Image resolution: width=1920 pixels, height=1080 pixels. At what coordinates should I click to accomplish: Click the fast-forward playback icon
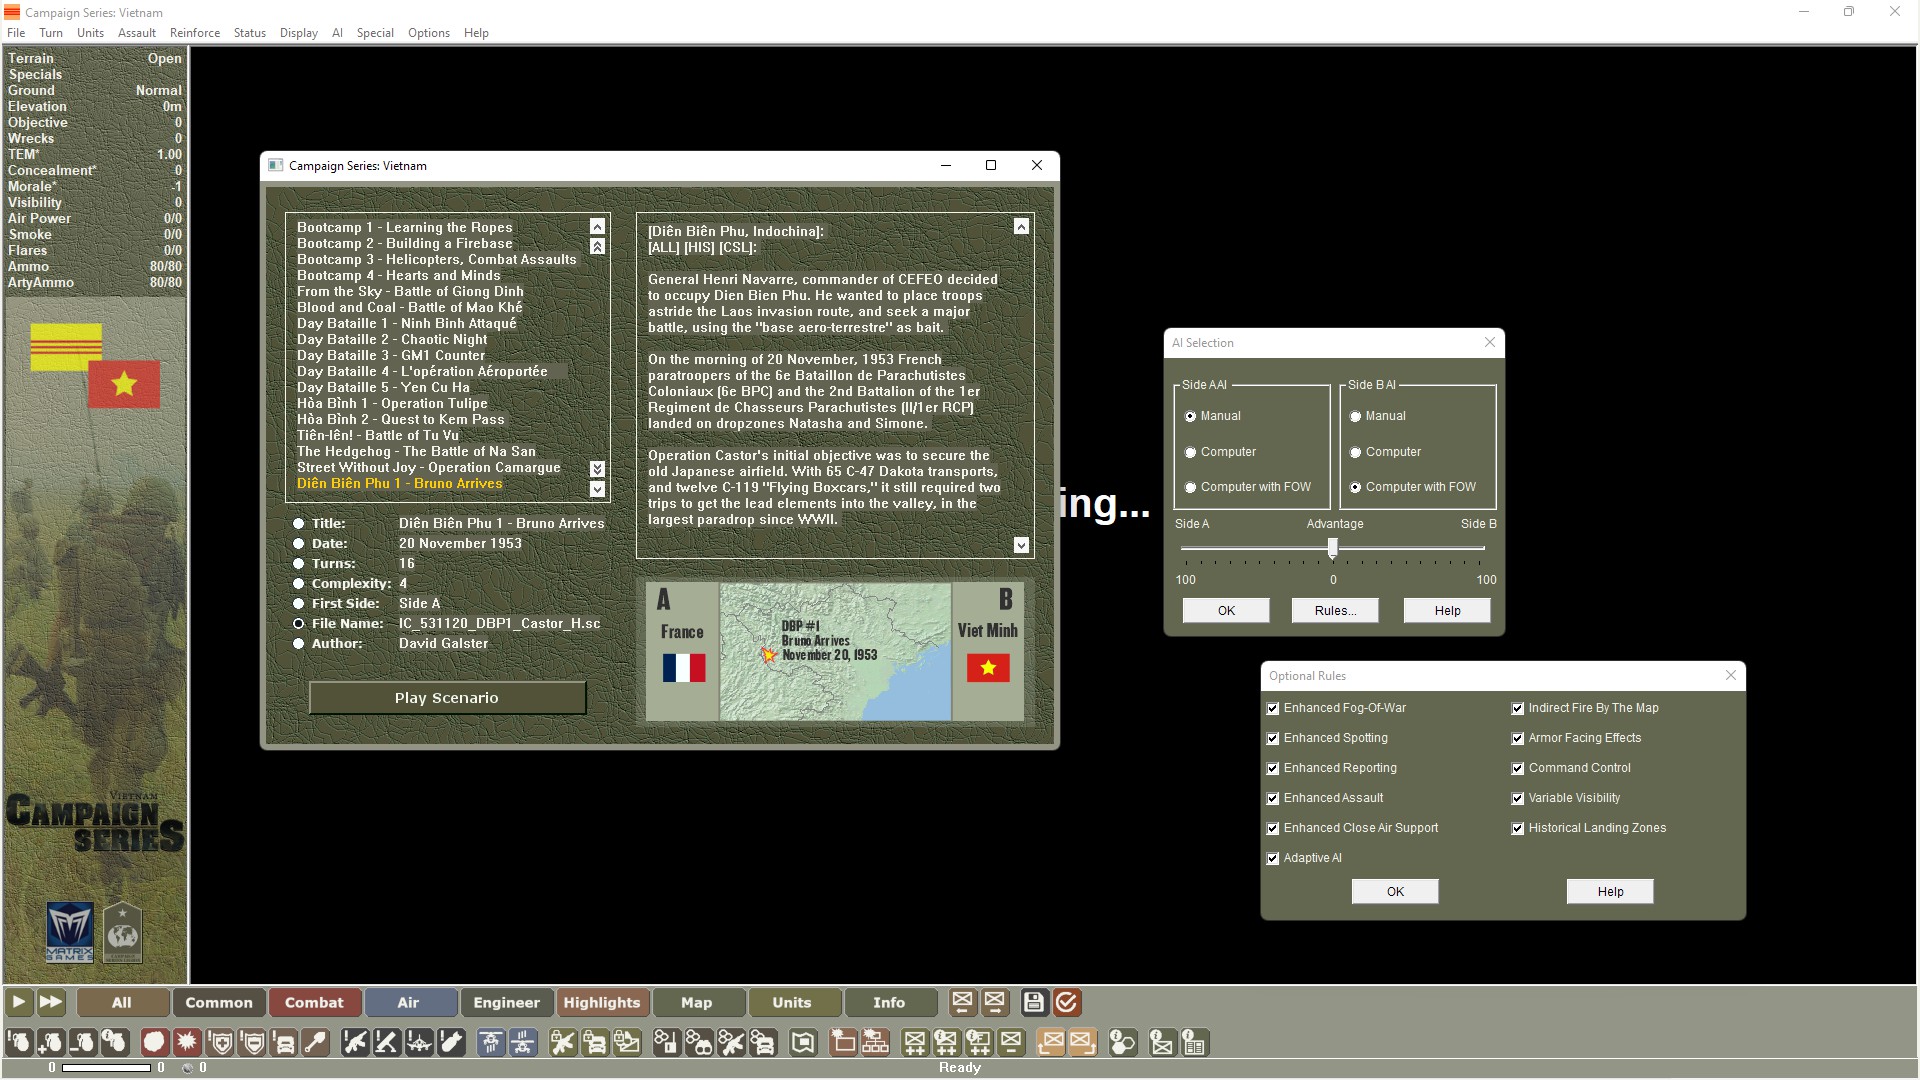point(49,1001)
